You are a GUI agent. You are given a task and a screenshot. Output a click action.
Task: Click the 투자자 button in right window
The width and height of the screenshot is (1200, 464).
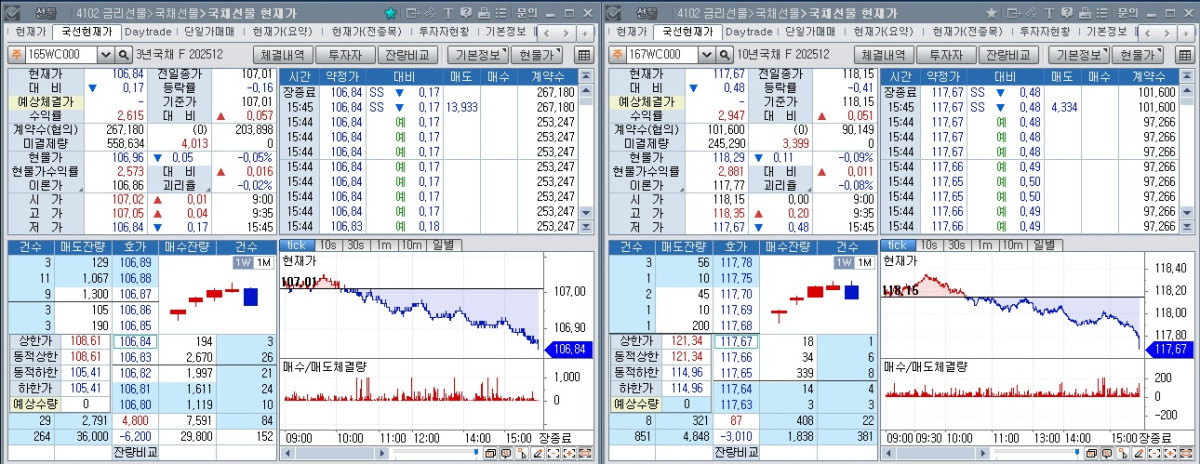tap(945, 55)
